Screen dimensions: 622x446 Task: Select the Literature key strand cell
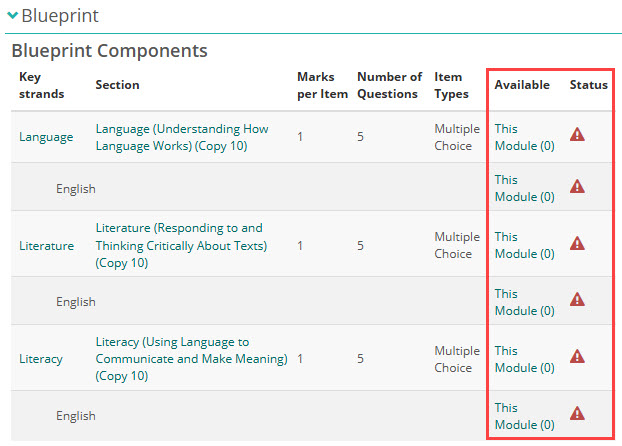46,246
